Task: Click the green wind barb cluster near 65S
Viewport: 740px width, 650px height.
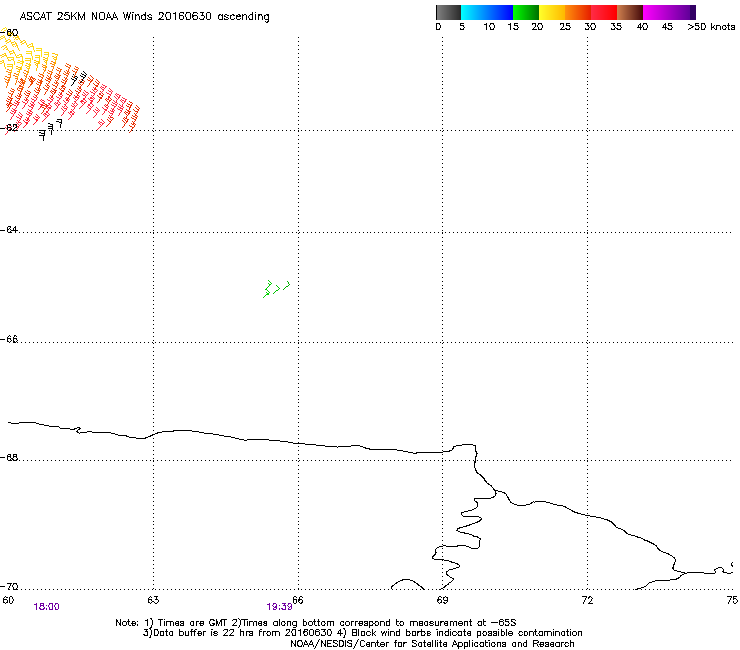Action: coord(277,289)
